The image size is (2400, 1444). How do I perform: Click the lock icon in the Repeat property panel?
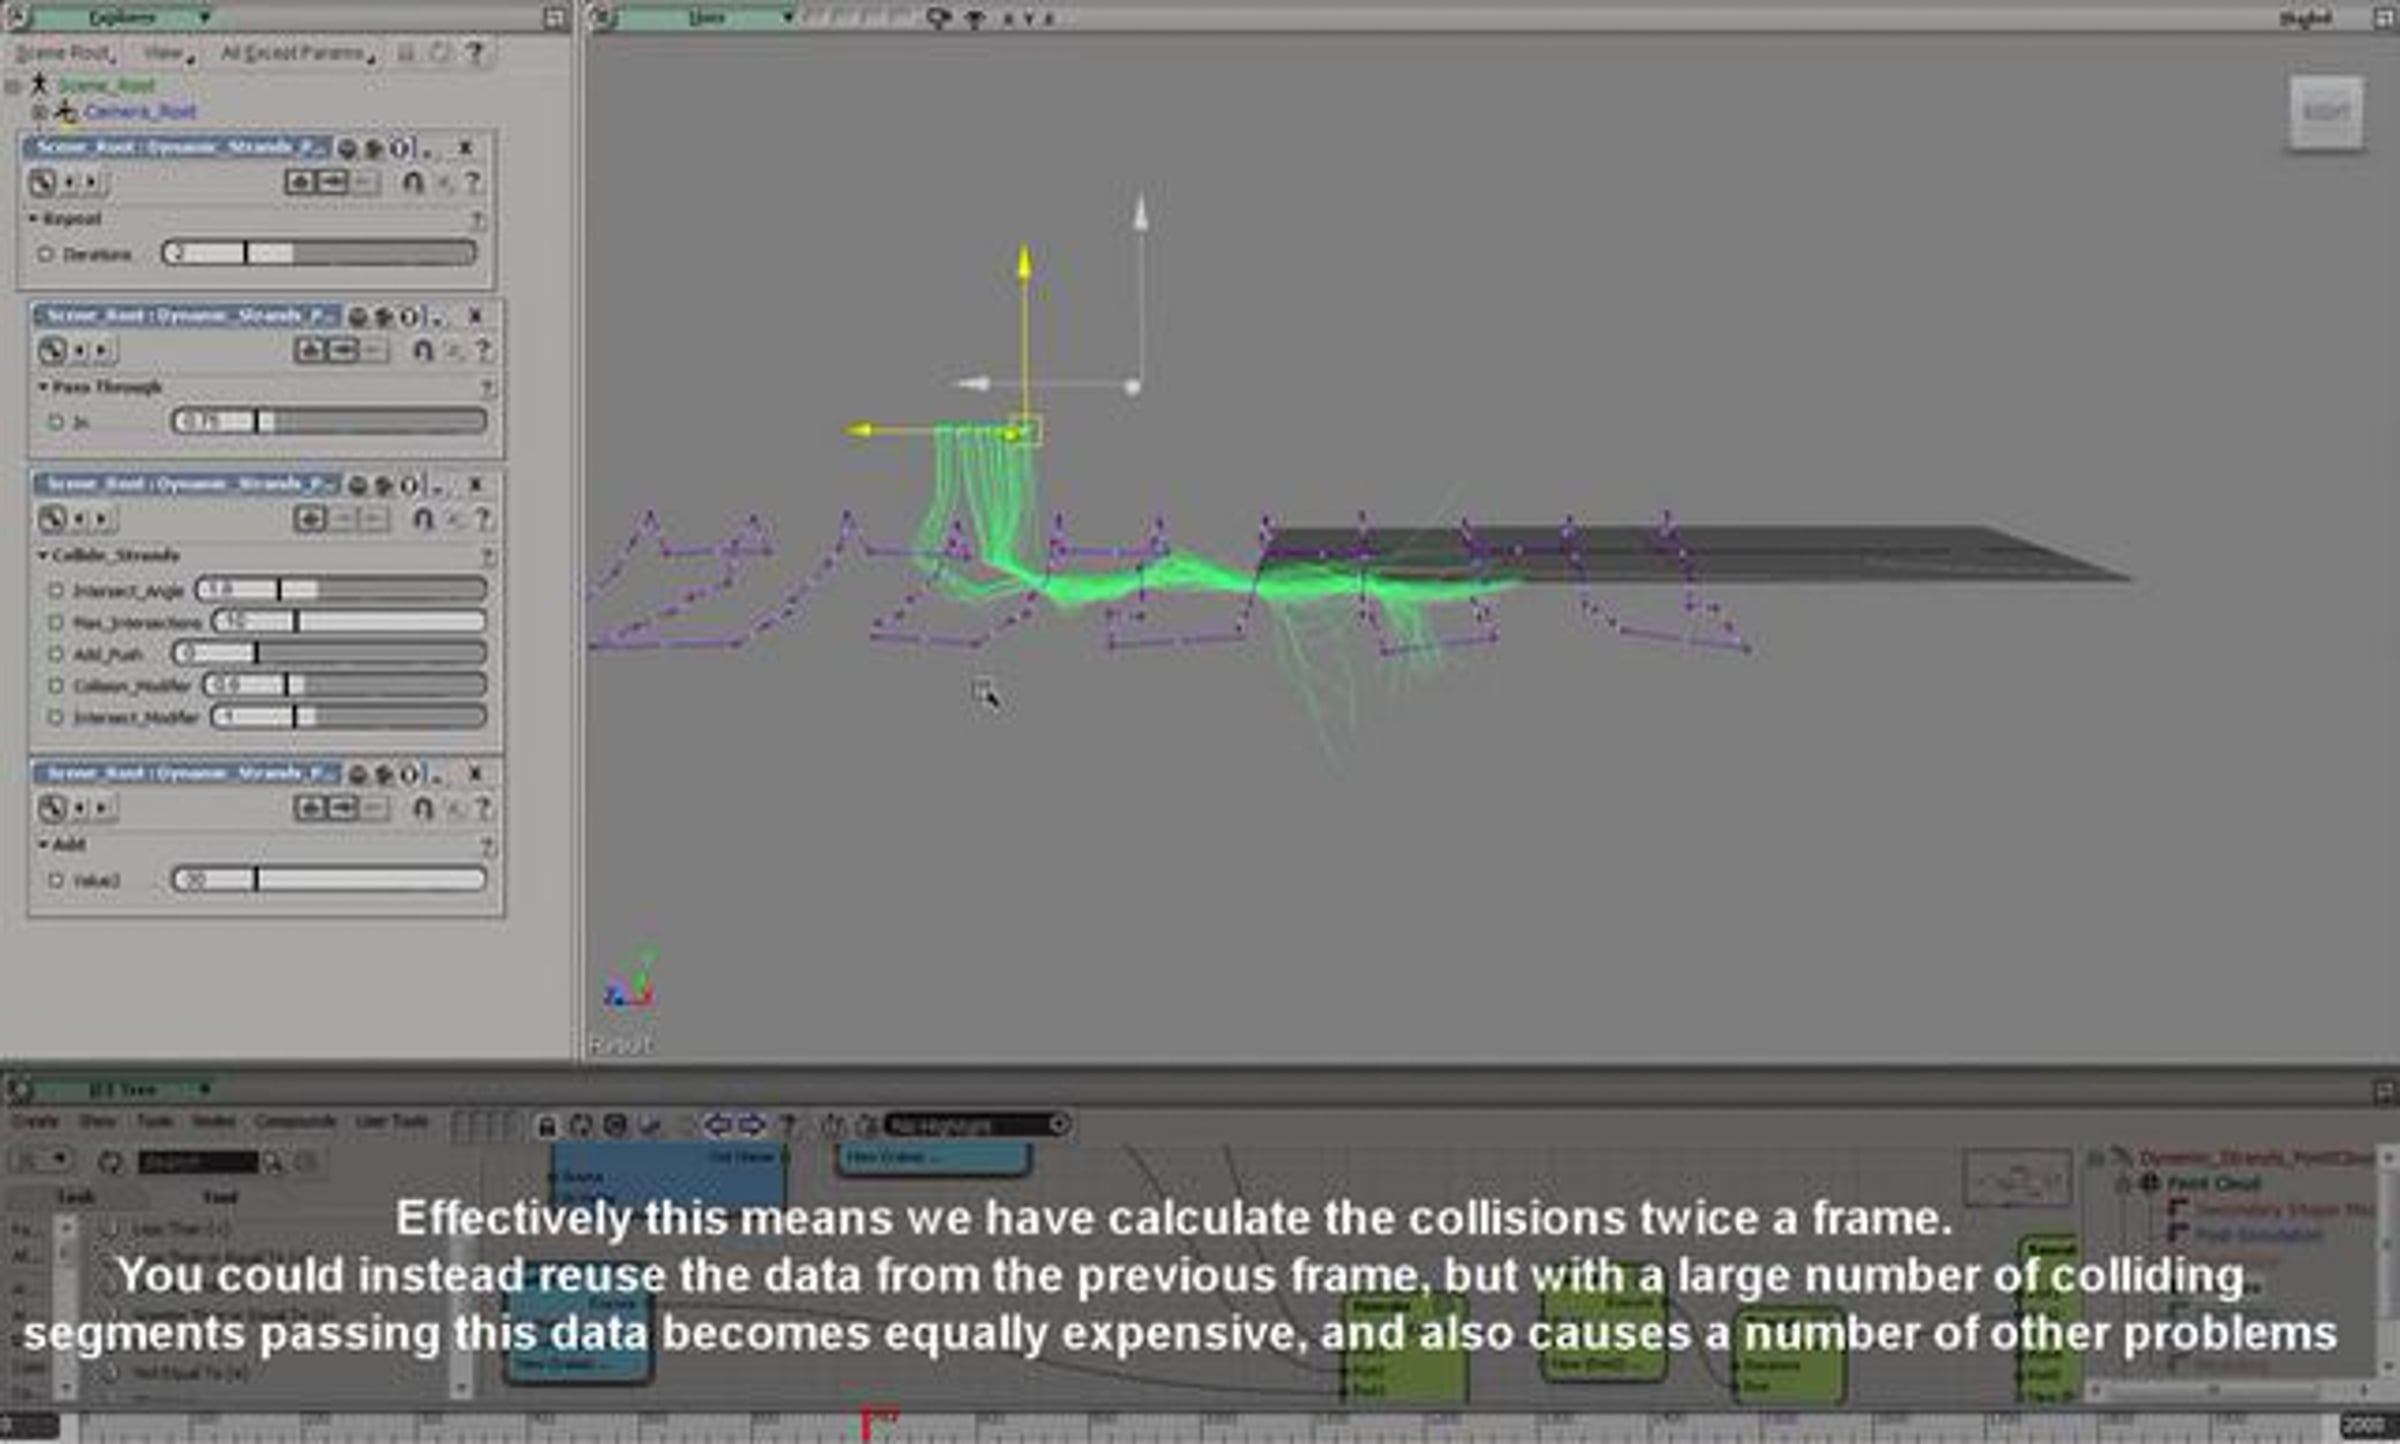coord(412,182)
